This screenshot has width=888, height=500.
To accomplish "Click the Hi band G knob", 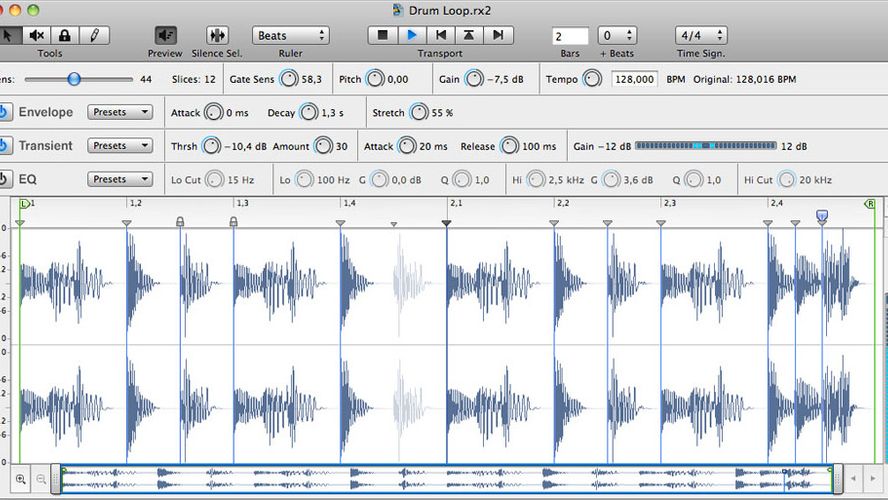I will [x=611, y=180].
